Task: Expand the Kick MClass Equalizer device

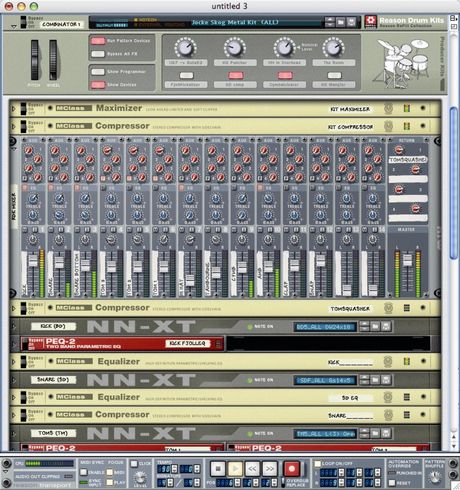Action: coord(13,362)
